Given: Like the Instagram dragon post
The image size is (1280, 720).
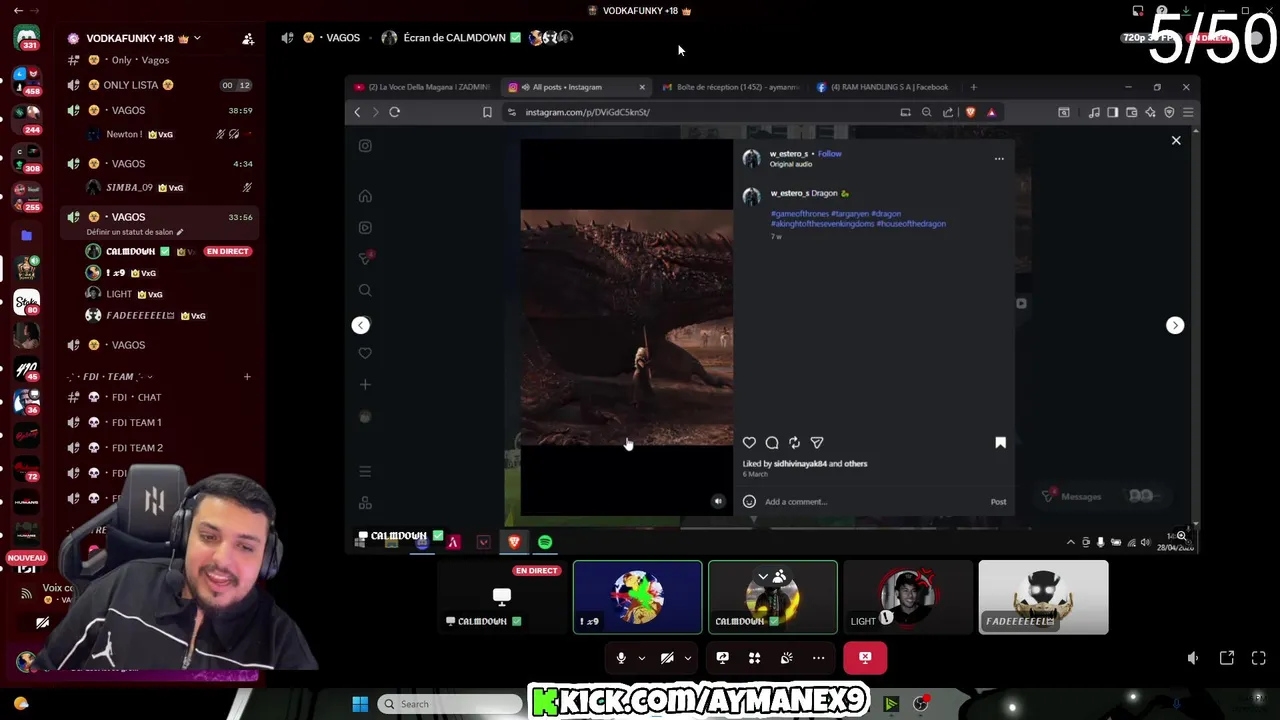Looking at the screenshot, I should click(x=749, y=443).
